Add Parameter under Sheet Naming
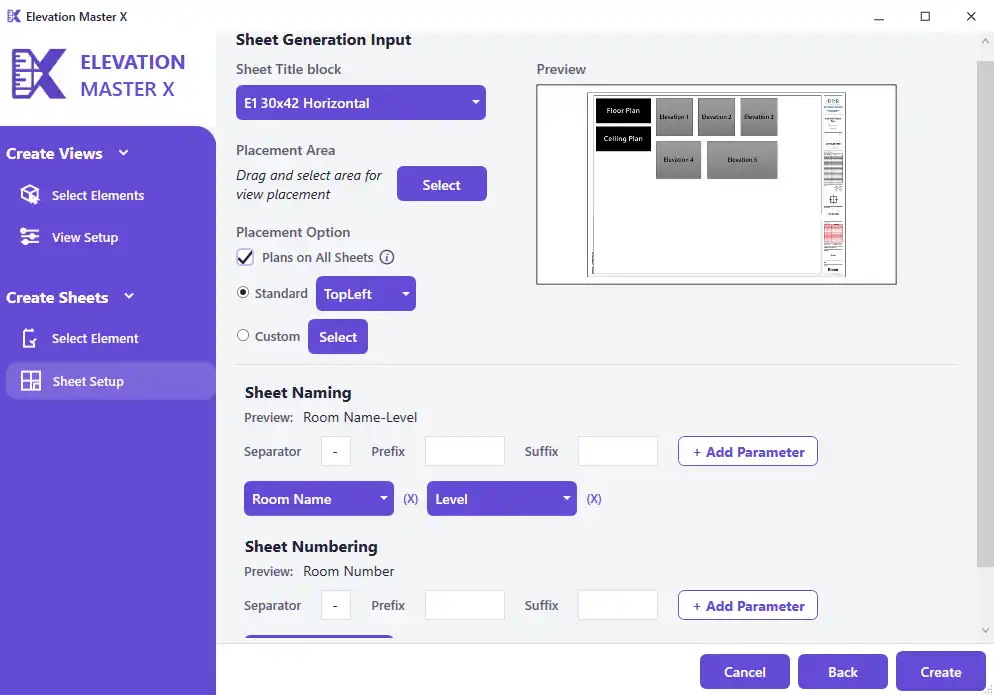Image resolution: width=994 pixels, height=695 pixels. [x=748, y=452]
